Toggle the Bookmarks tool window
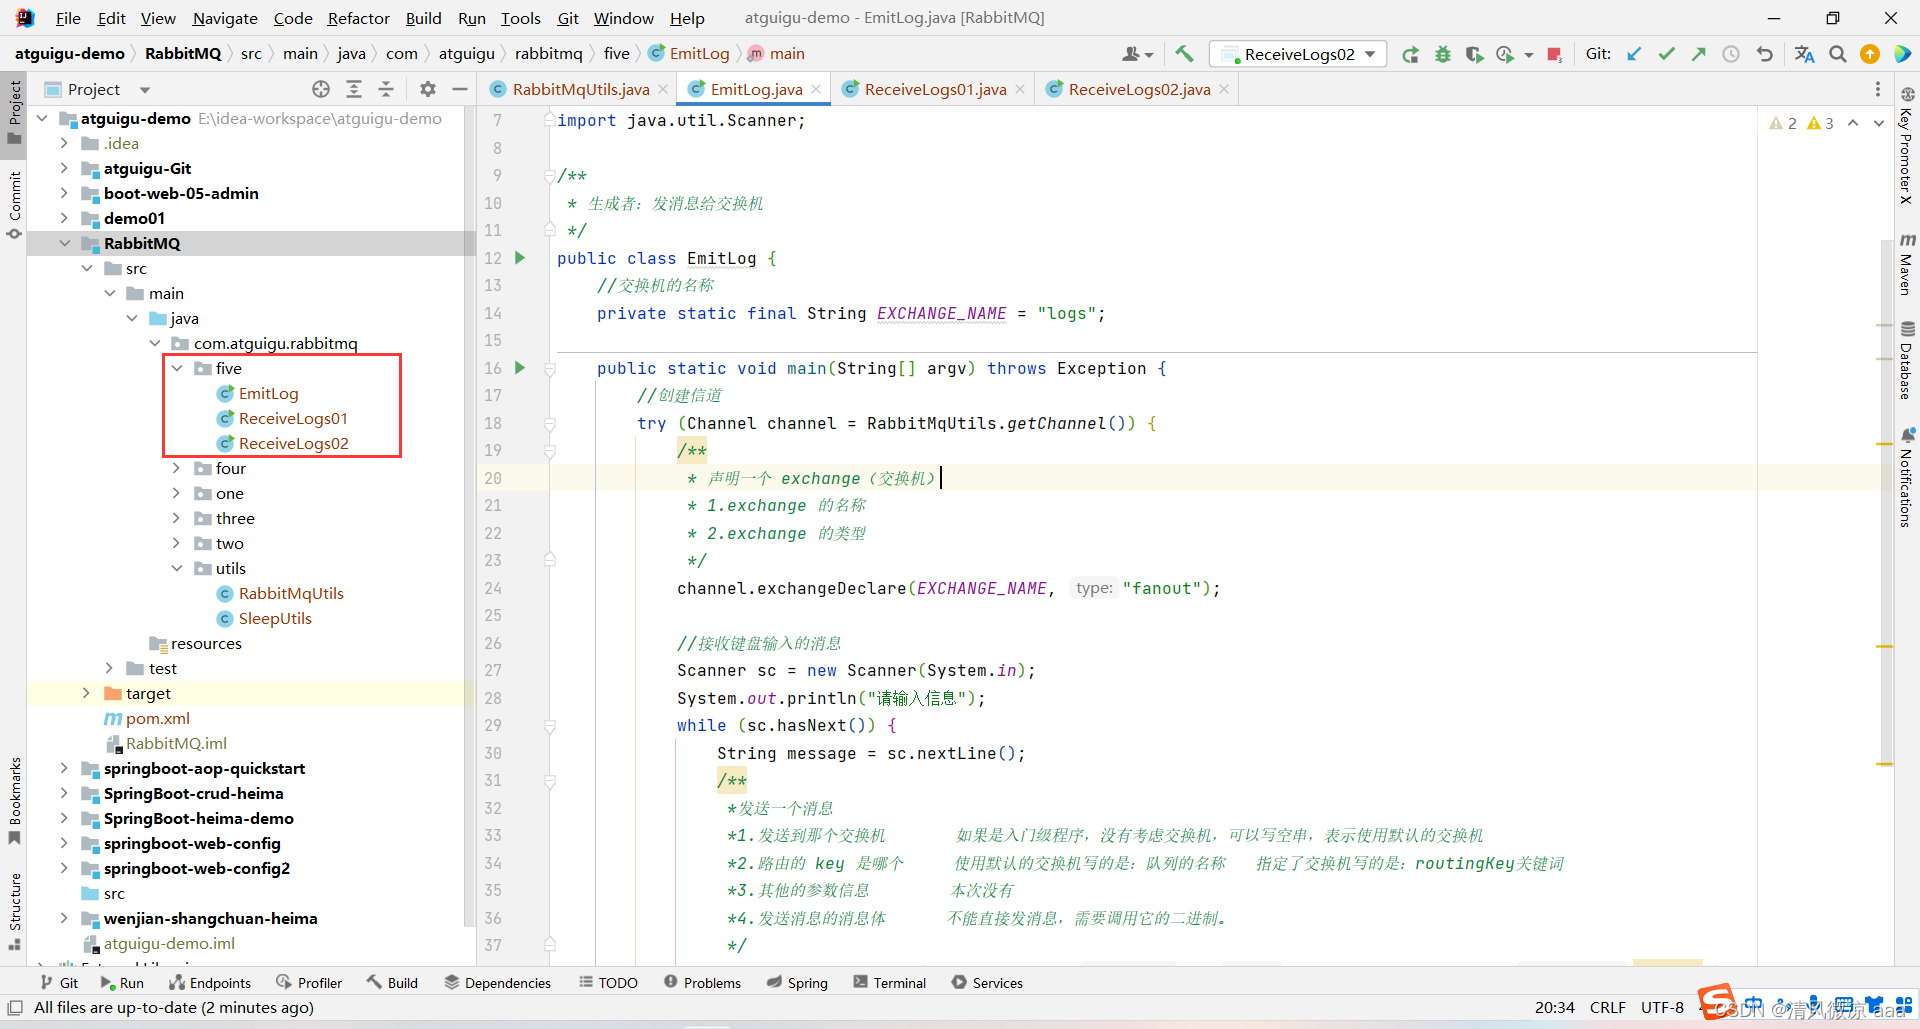The image size is (1920, 1029). (x=14, y=800)
